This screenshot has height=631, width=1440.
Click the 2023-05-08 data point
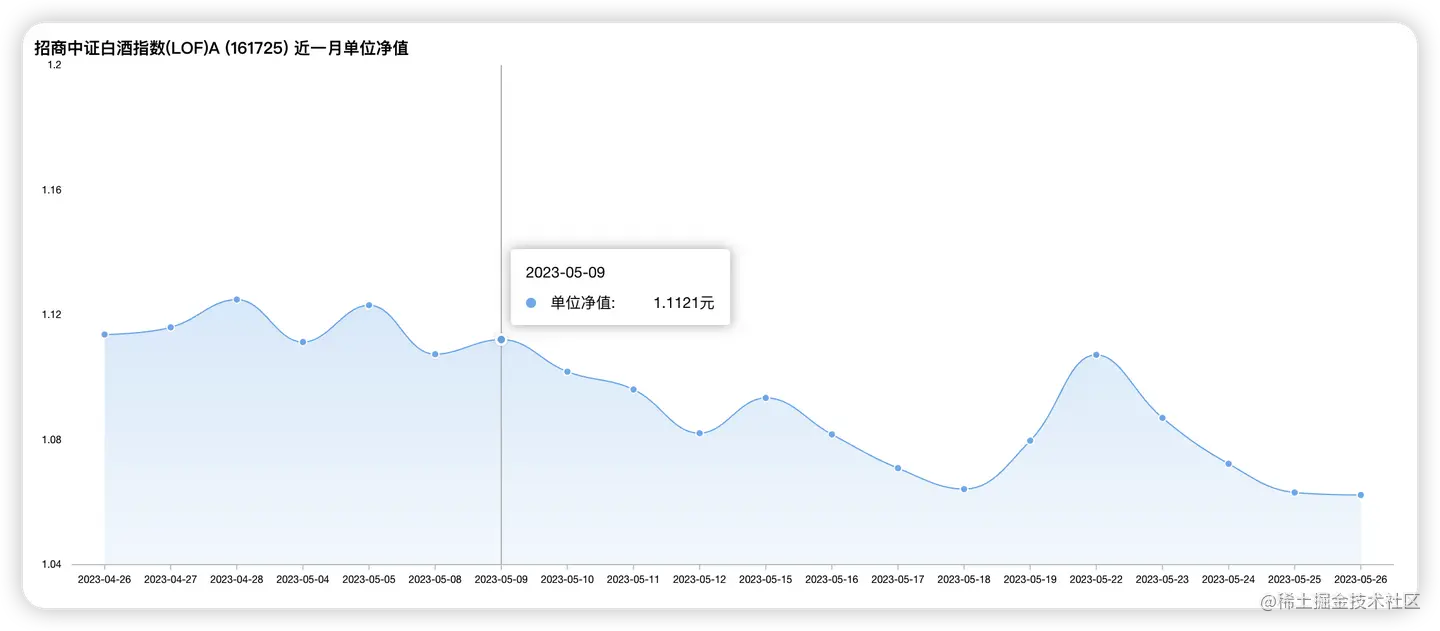(x=435, y=354)
